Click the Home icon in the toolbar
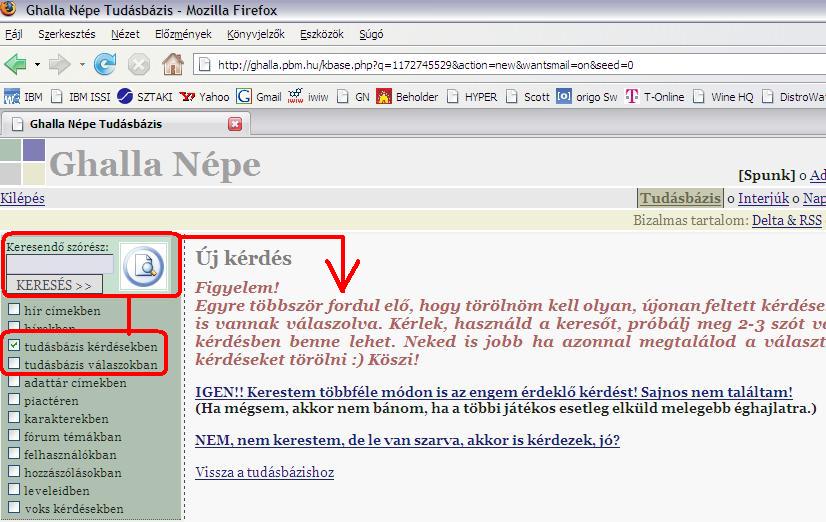The image size is (826, 522). pos(172,65)
